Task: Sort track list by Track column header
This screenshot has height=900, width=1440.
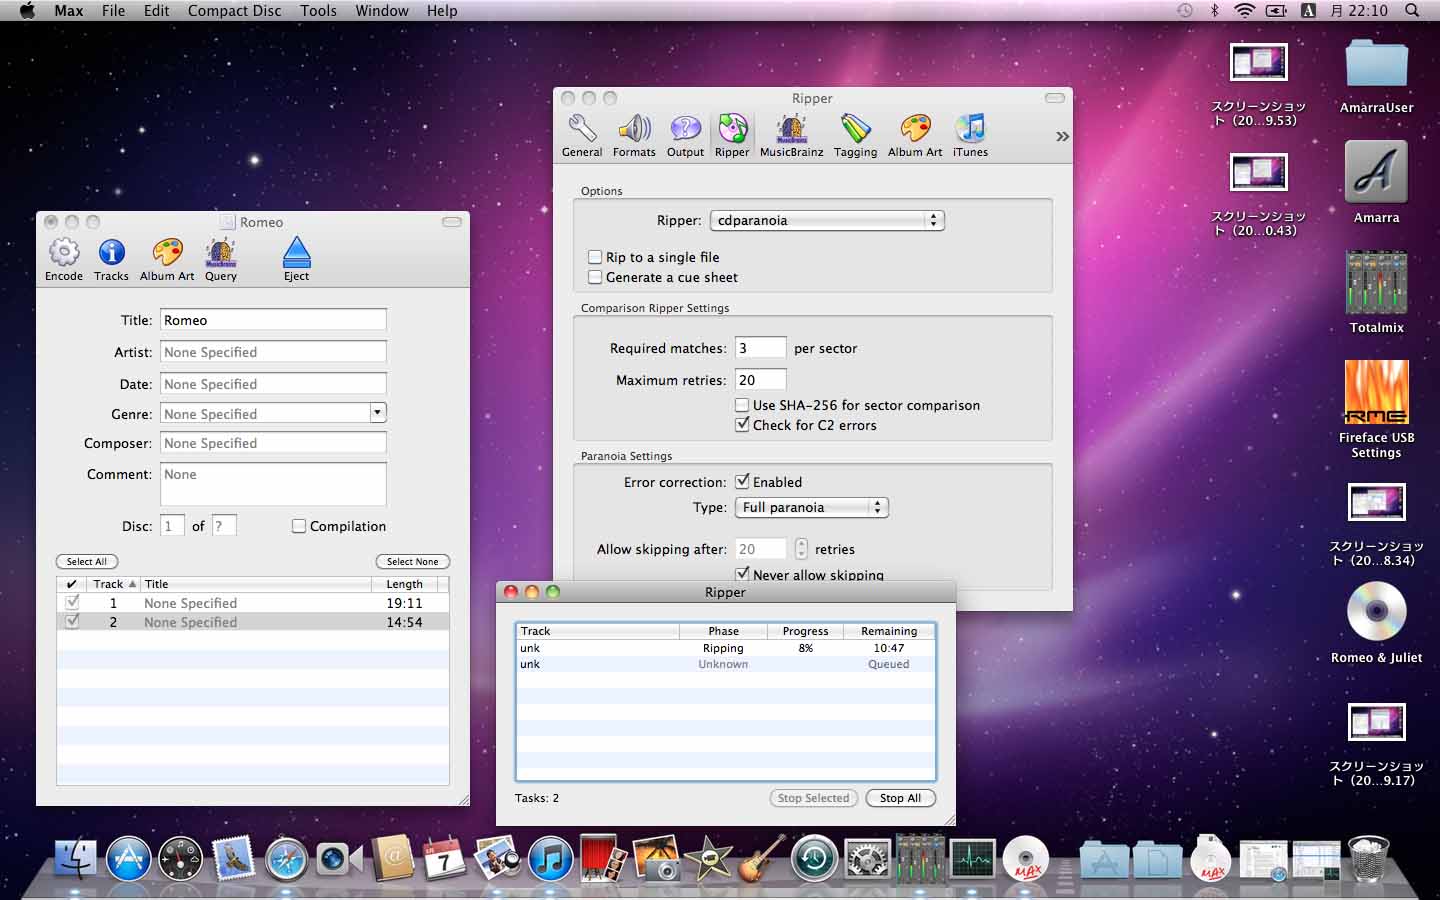Action: [x=112, y=584]
